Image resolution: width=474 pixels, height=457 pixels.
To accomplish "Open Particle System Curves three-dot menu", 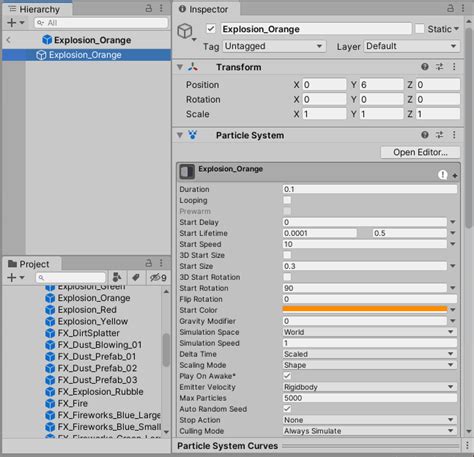I will [467, 445].
